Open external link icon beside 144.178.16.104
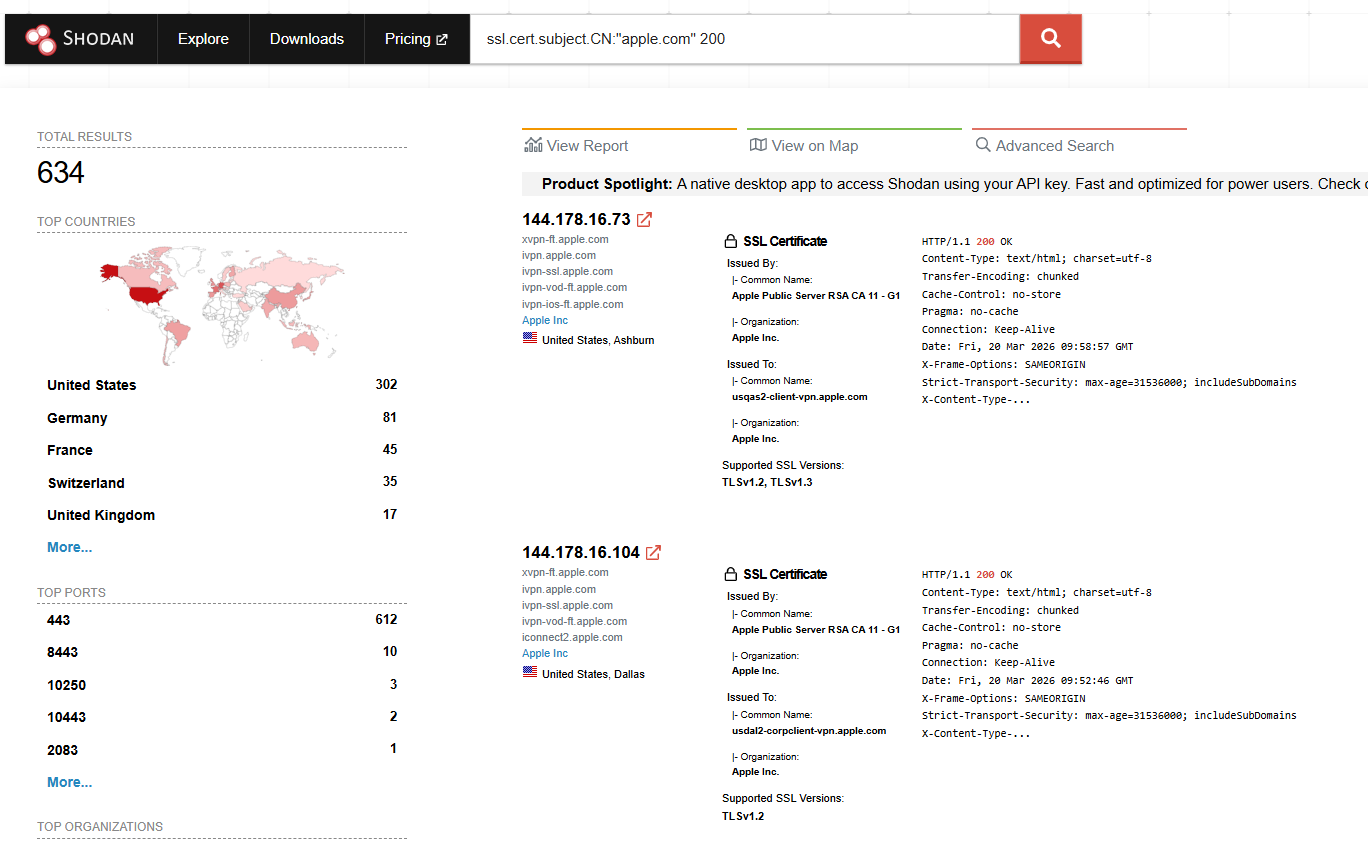This screenshot has height=841, width=1368. pos(653,553)
